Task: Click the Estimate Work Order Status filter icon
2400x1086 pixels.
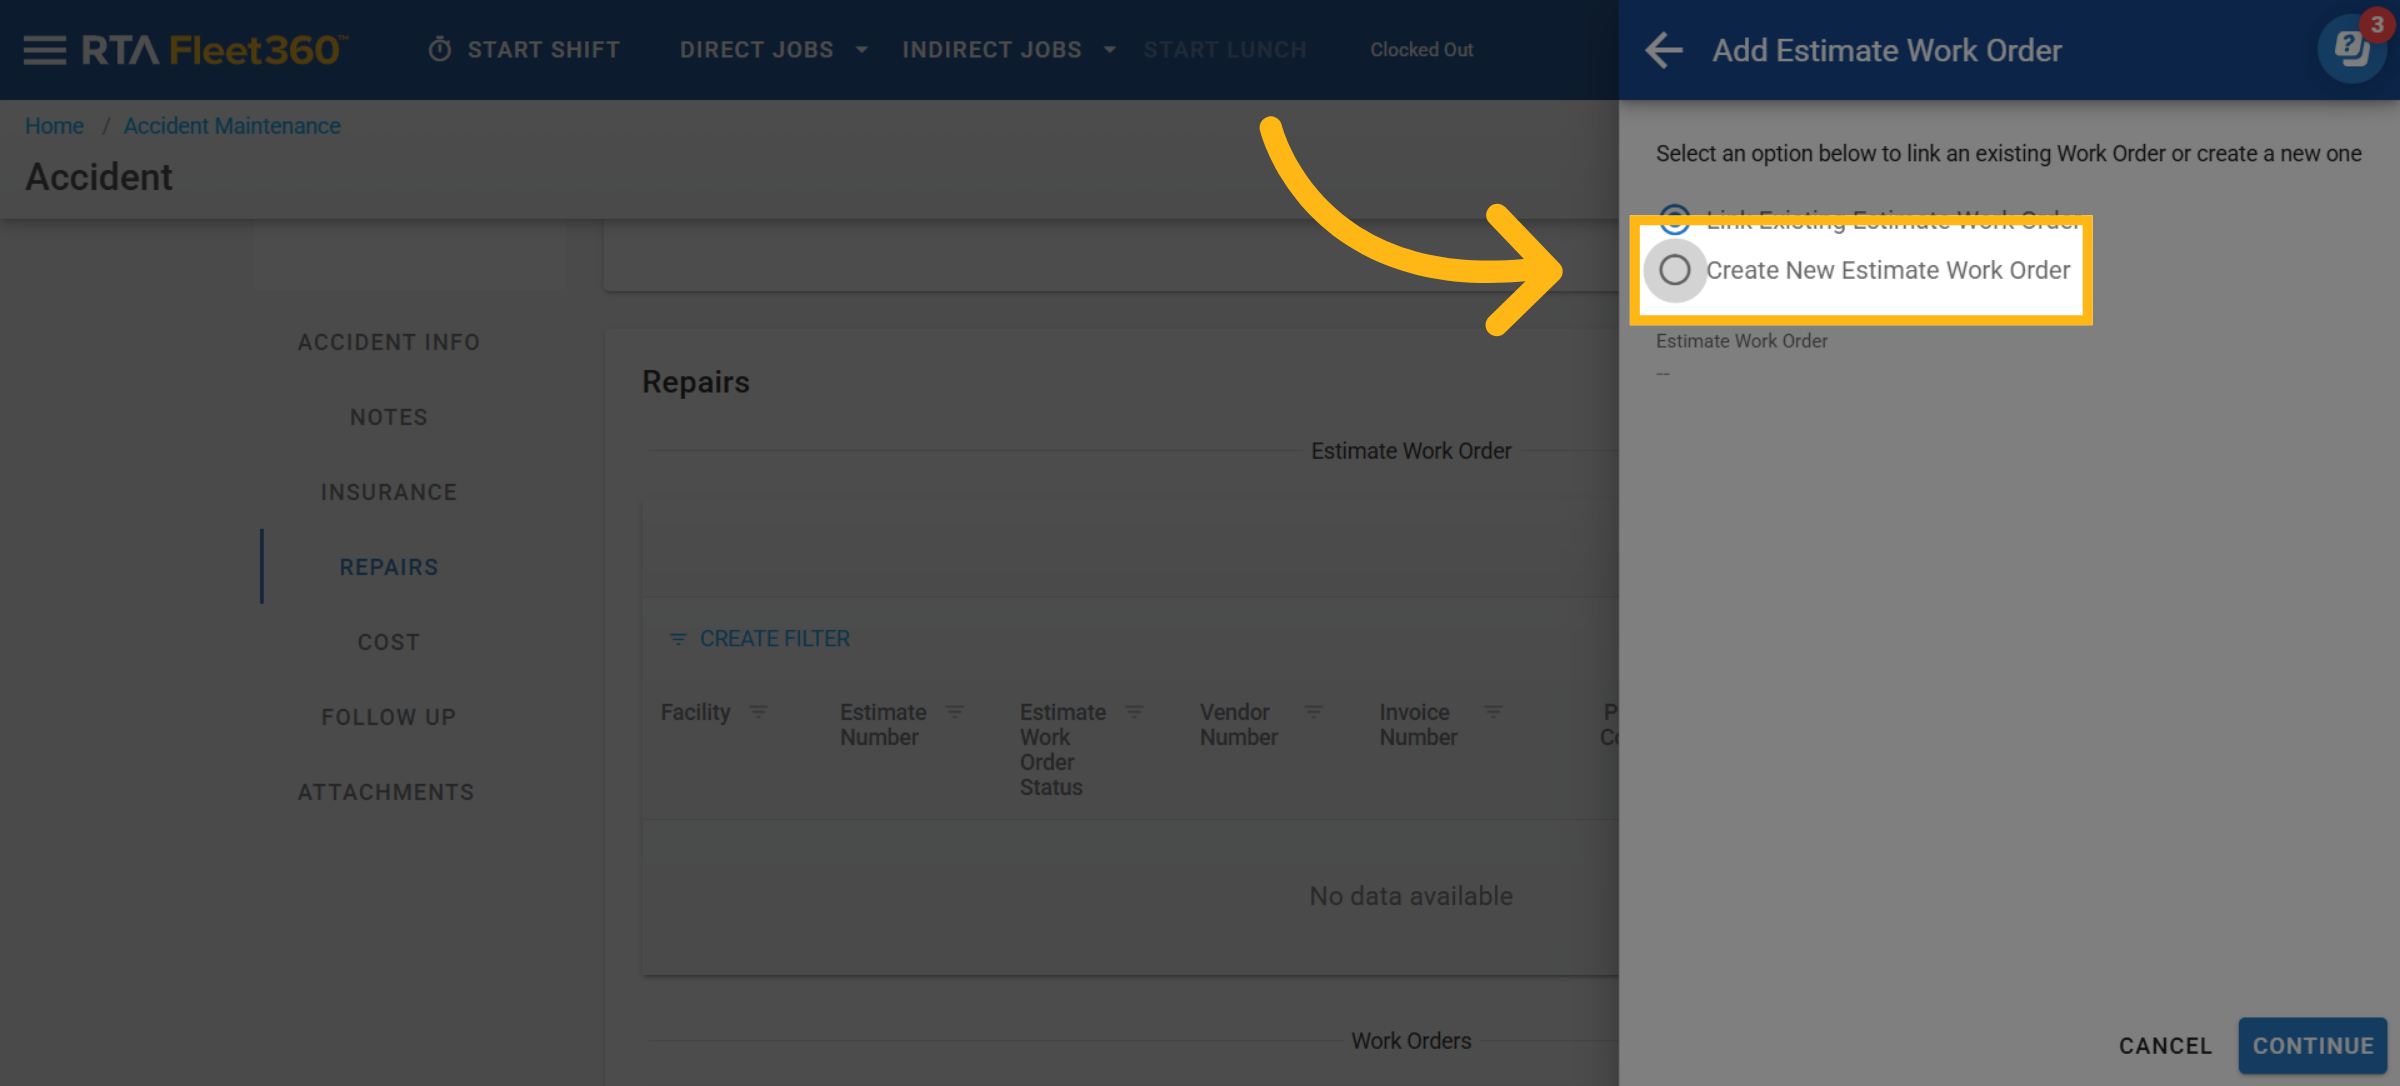Action: pos(1134,712)
